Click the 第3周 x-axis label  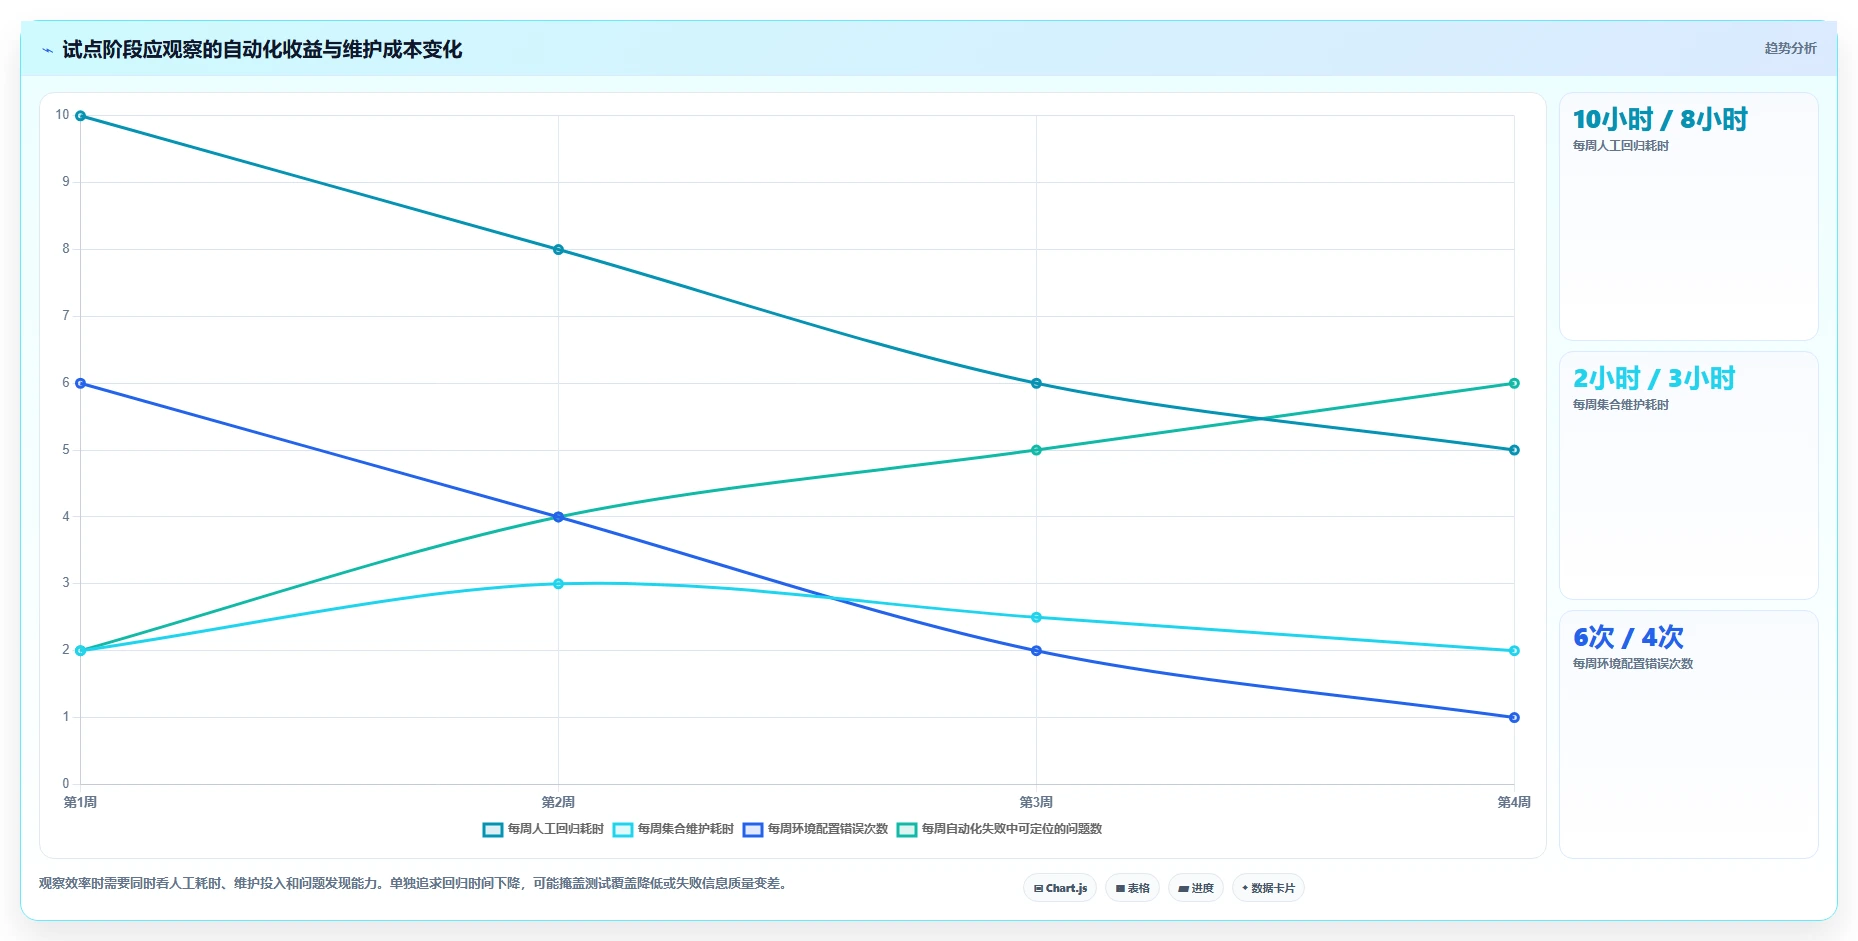(x=1036, y=802)
